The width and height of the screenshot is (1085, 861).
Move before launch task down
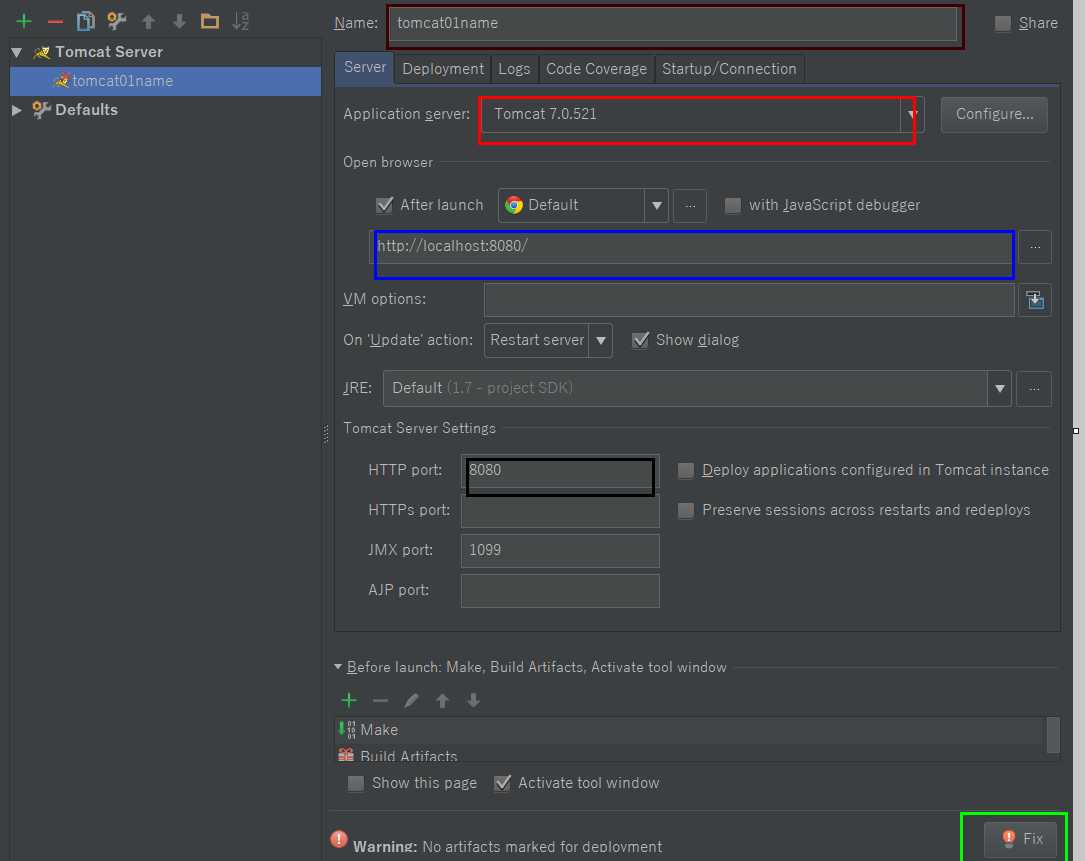pyautogui.click(x=473, y=700)
